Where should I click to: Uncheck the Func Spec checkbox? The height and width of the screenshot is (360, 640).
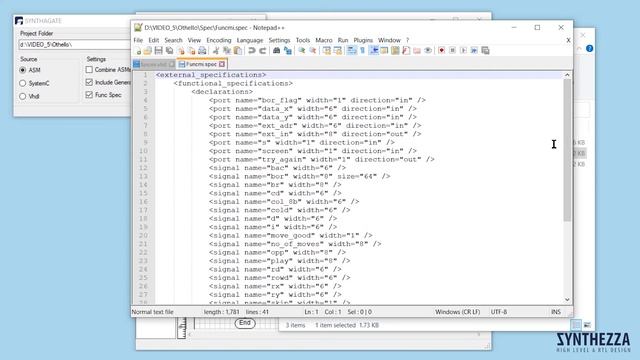[x=89, y=95]
